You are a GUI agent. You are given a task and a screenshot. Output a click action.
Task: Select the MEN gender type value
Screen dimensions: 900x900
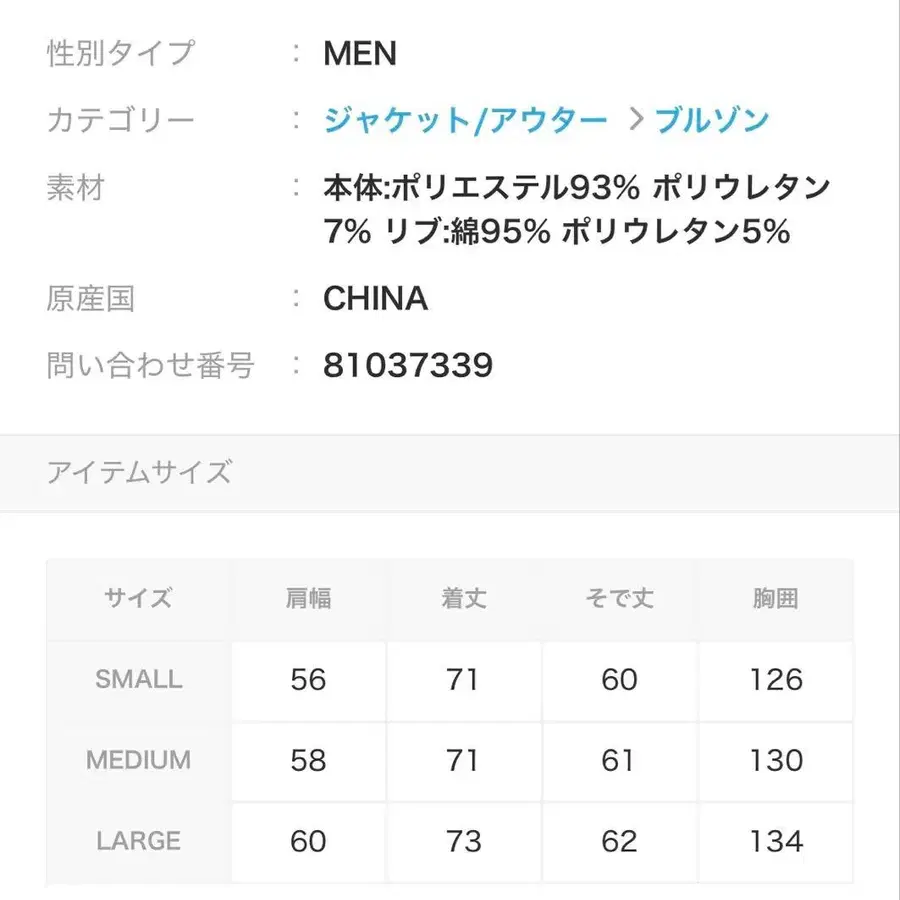tap(358, 54)
